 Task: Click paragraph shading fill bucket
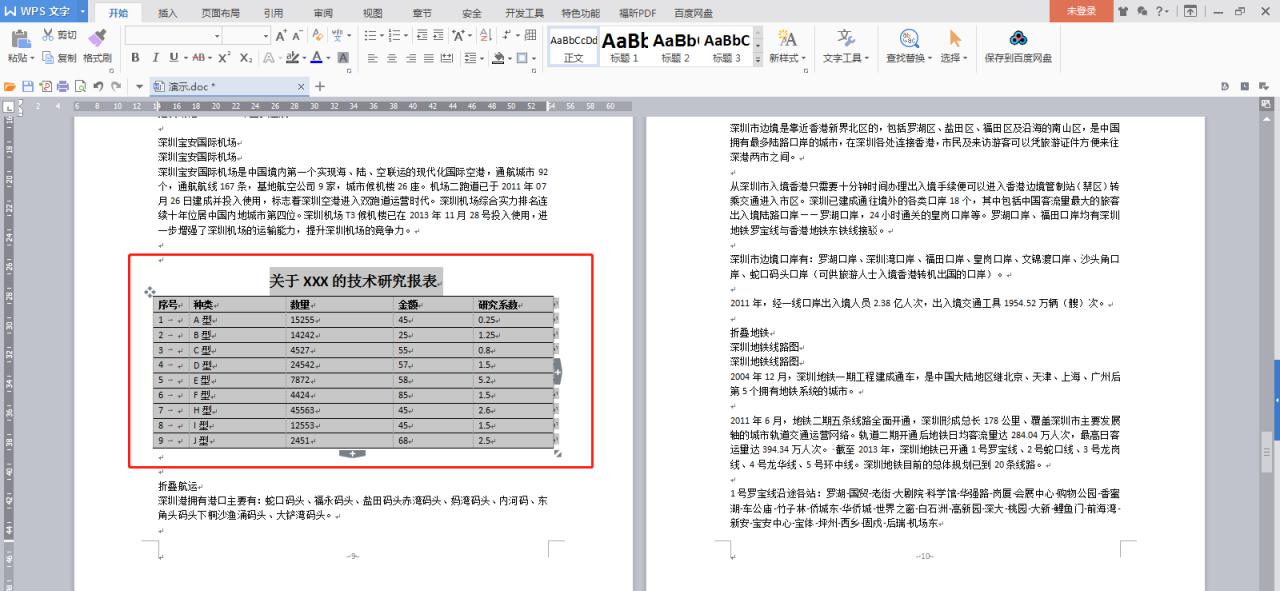[497, 58]
